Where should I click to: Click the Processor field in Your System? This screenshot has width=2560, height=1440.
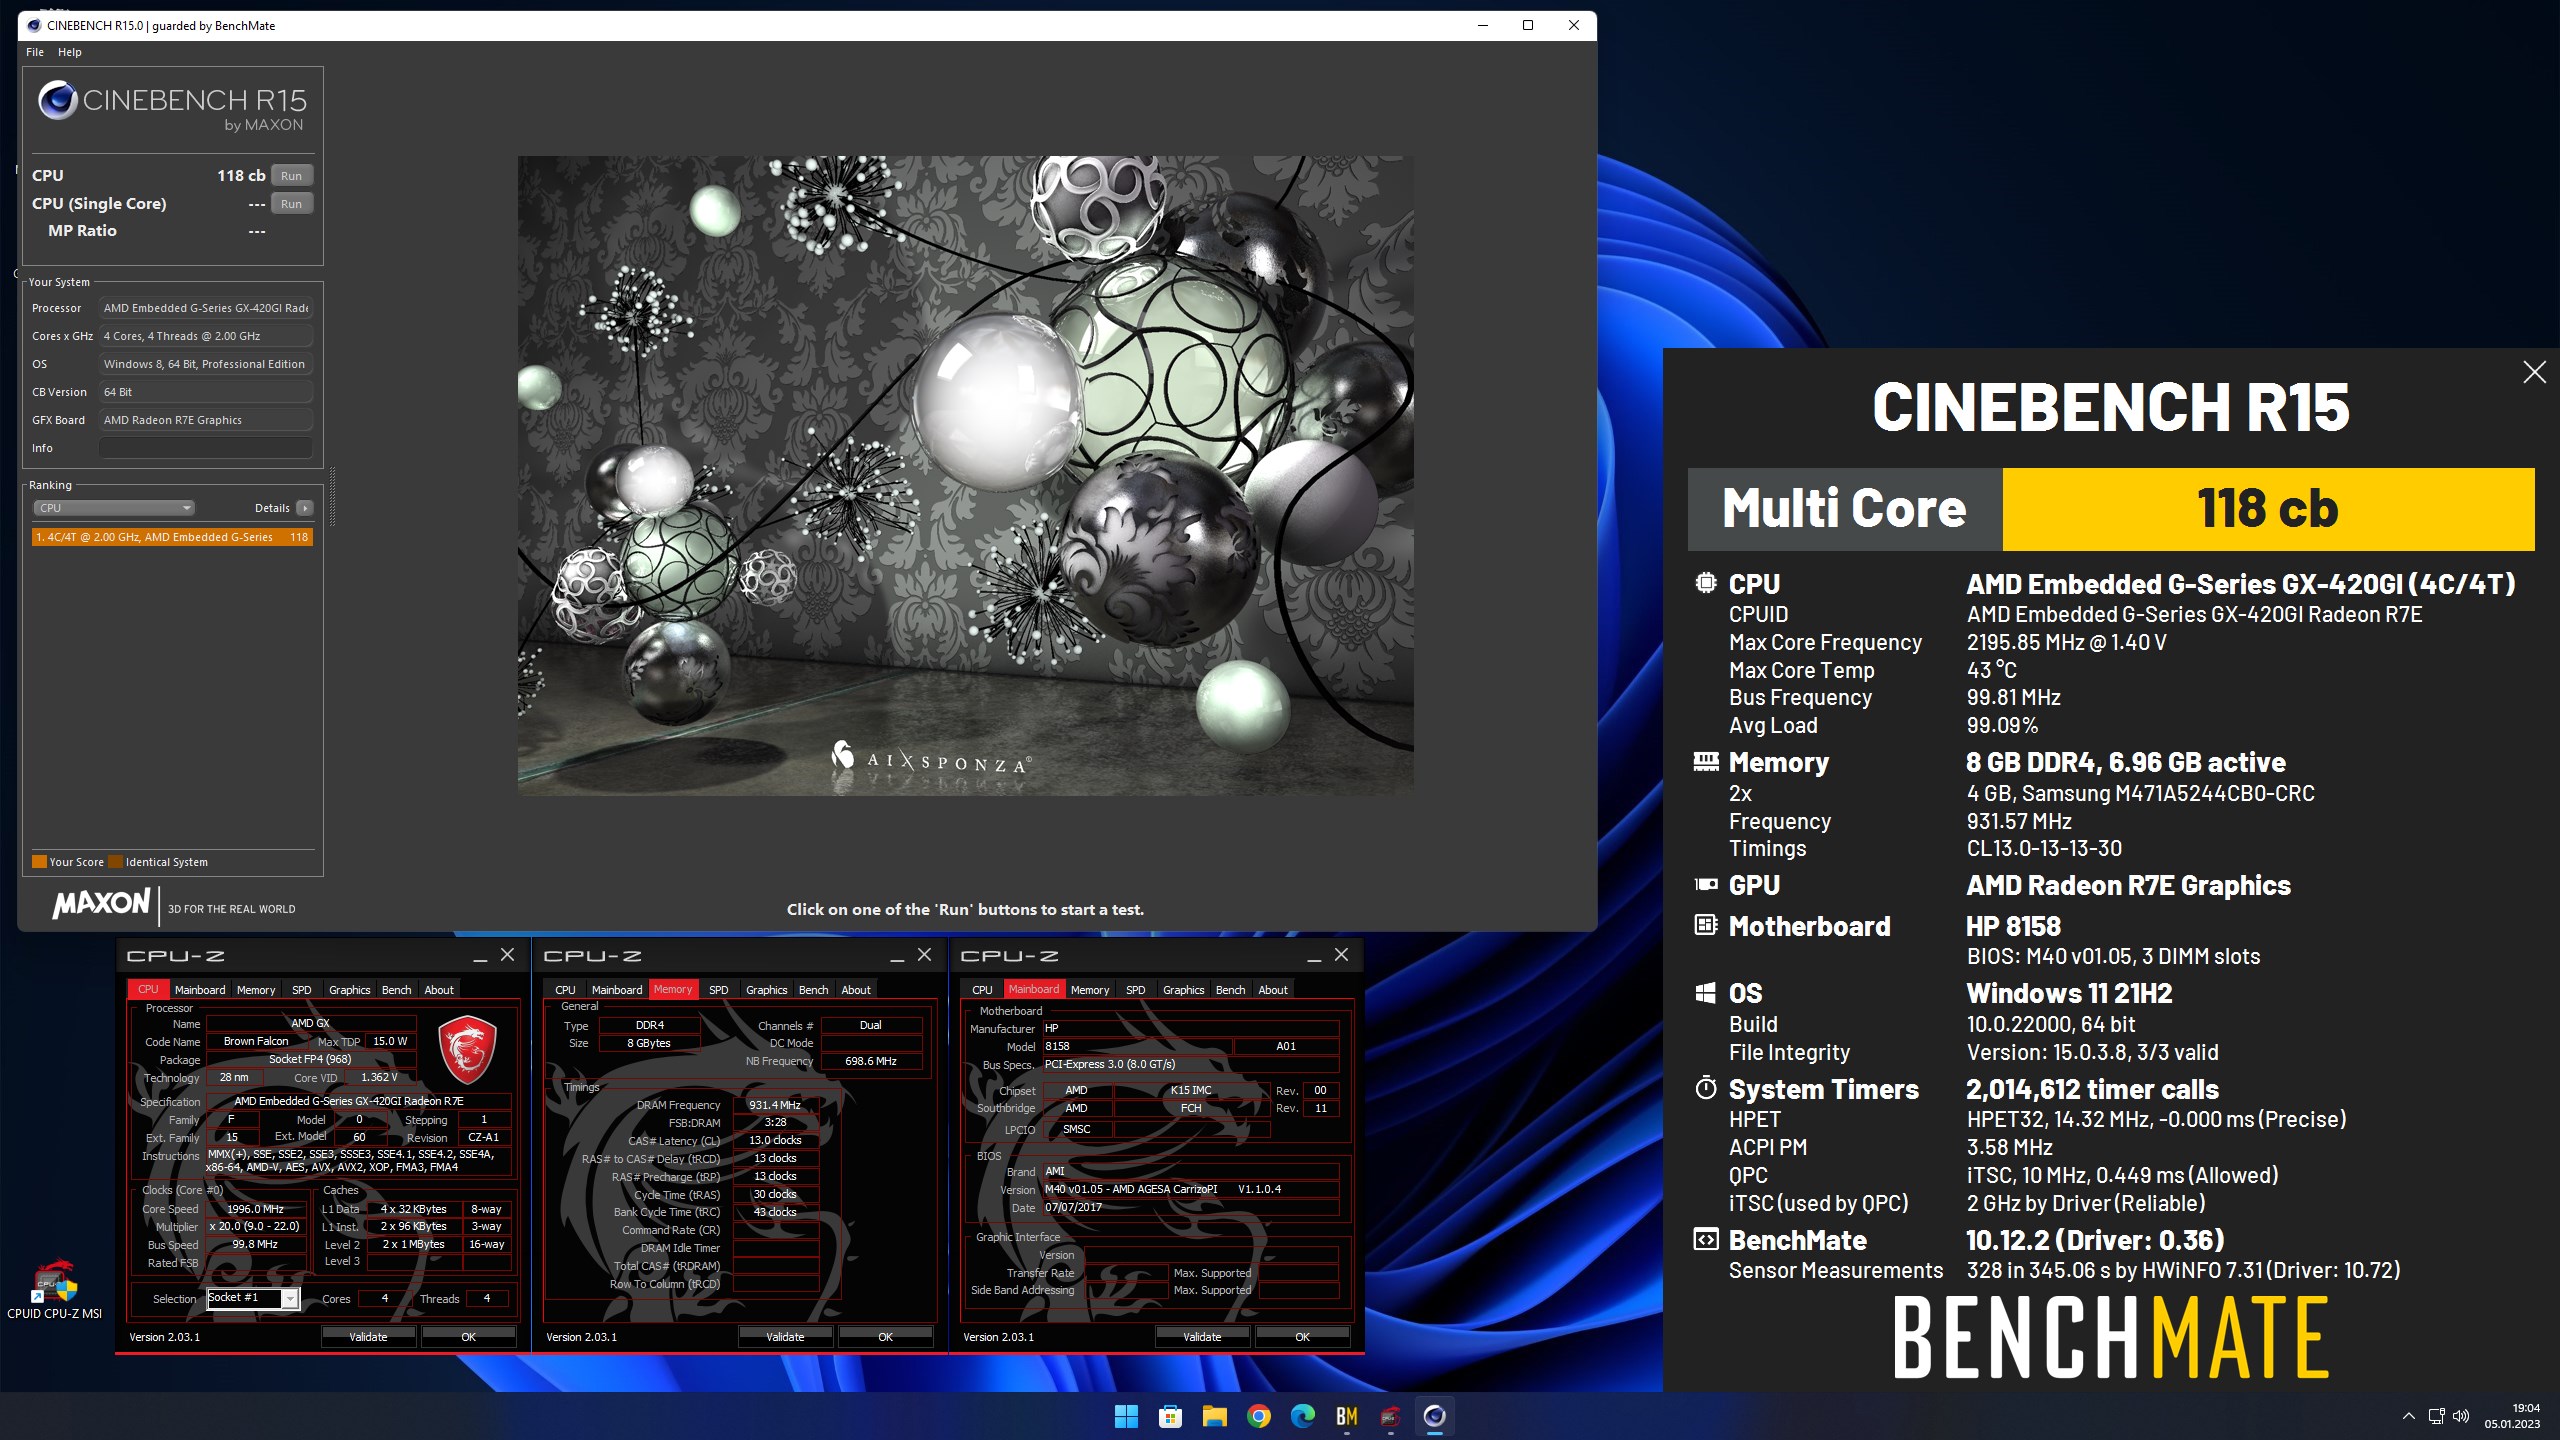click(x=206, y=308)
